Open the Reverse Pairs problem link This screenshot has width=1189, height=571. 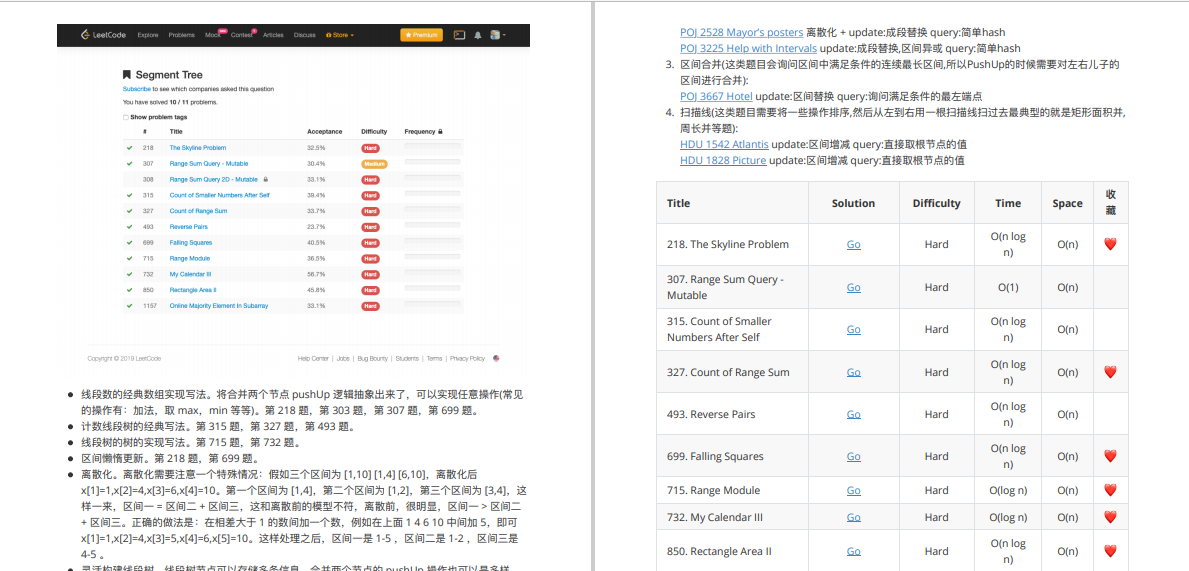[x=189, y=227]
